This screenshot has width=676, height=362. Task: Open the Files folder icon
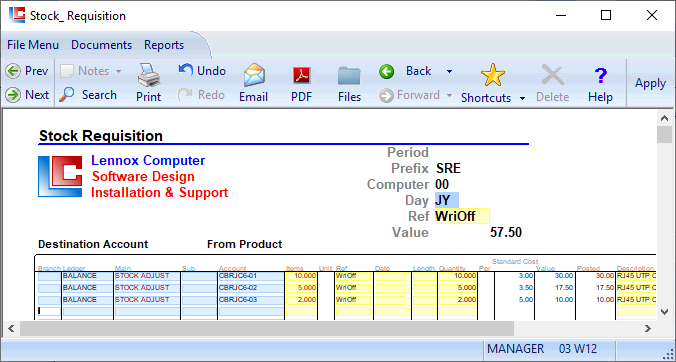[x=349, y=76]
